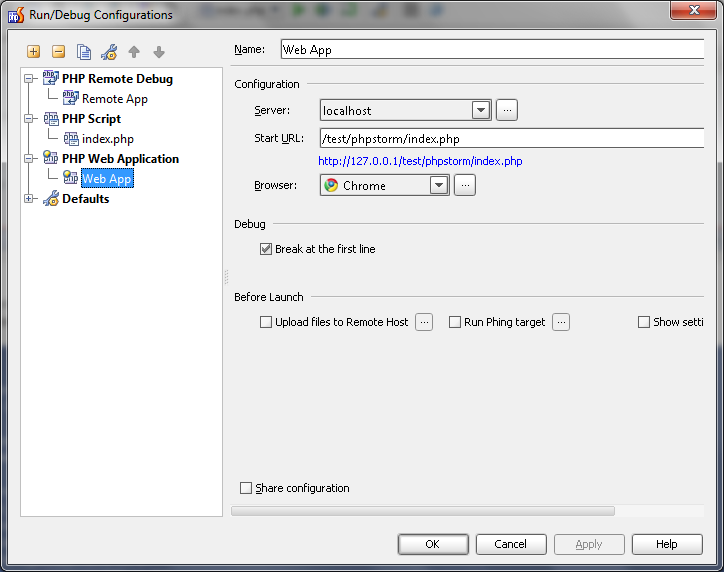This screenshot has width=724, height=572.
Task: Collapse the PHP Web Application node
Action: 29,158
